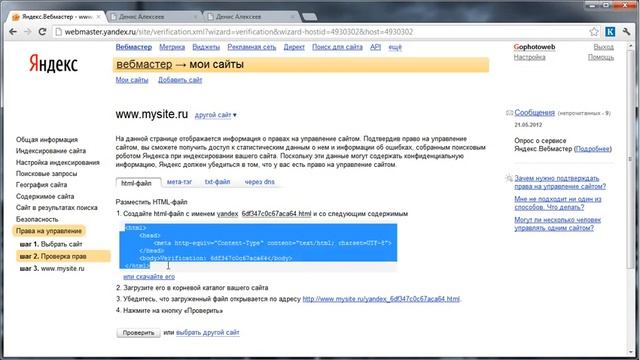Click the Выход logout link
The height and width of the screenshot is (360, 640).
(603, 47)
